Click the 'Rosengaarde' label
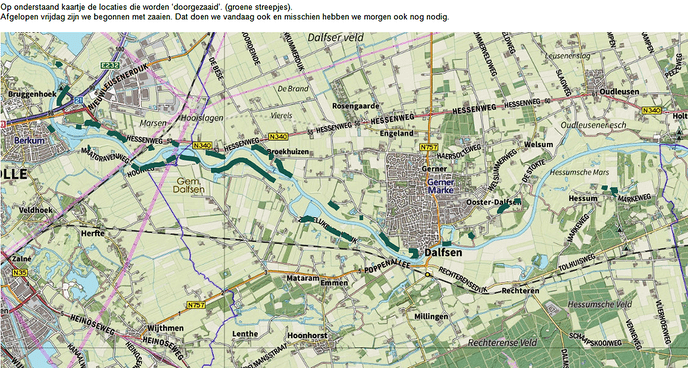This screenshot has width=688, height=368. (355, 106)
